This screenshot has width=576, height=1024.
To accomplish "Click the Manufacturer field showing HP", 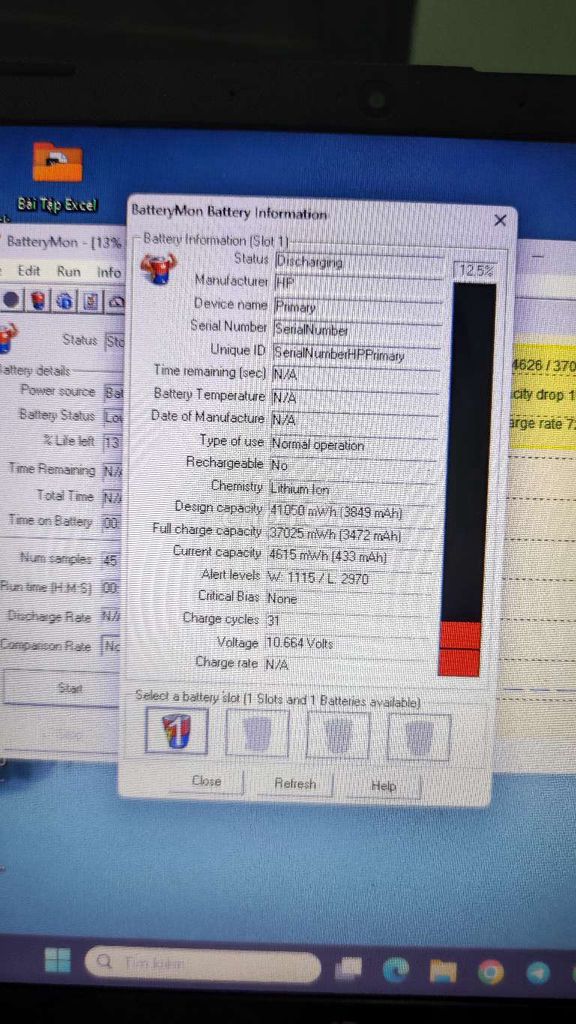I will click(x=358, y=283).
